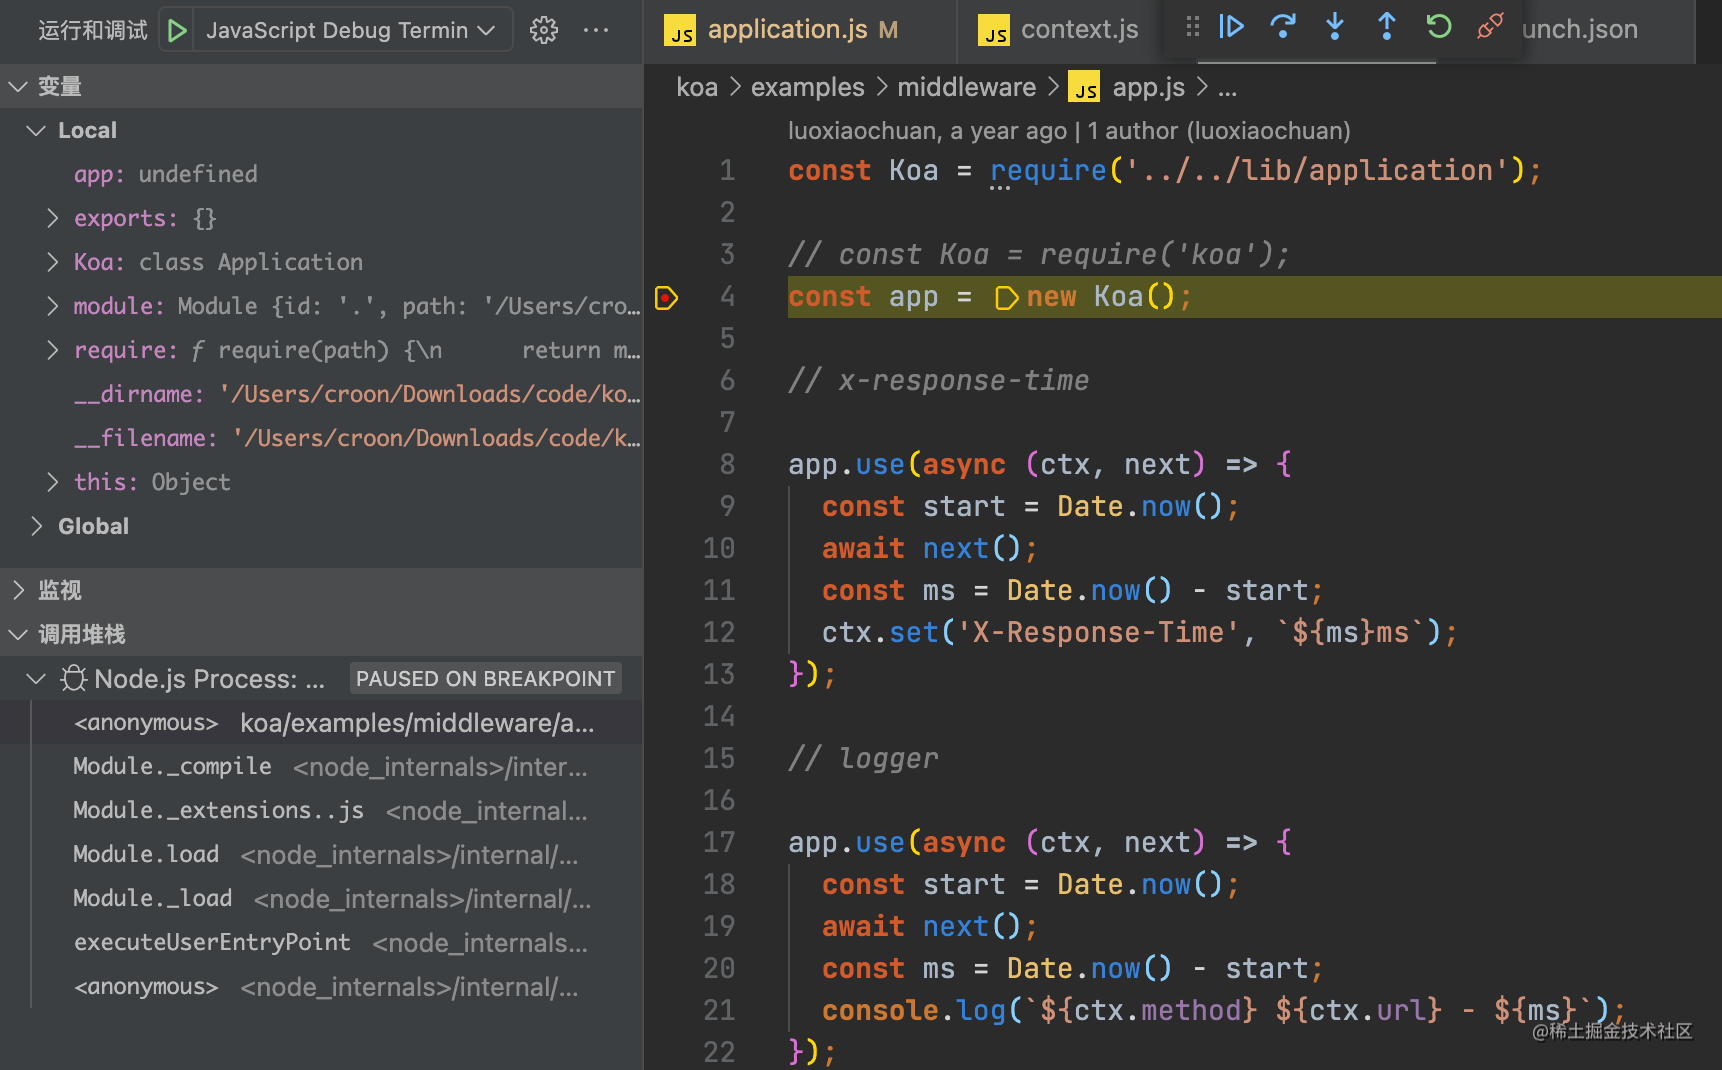This screenshot has width=1722, height=1070.
Task: Continue execution in debug toolbar
Action: click(1231, 27)
